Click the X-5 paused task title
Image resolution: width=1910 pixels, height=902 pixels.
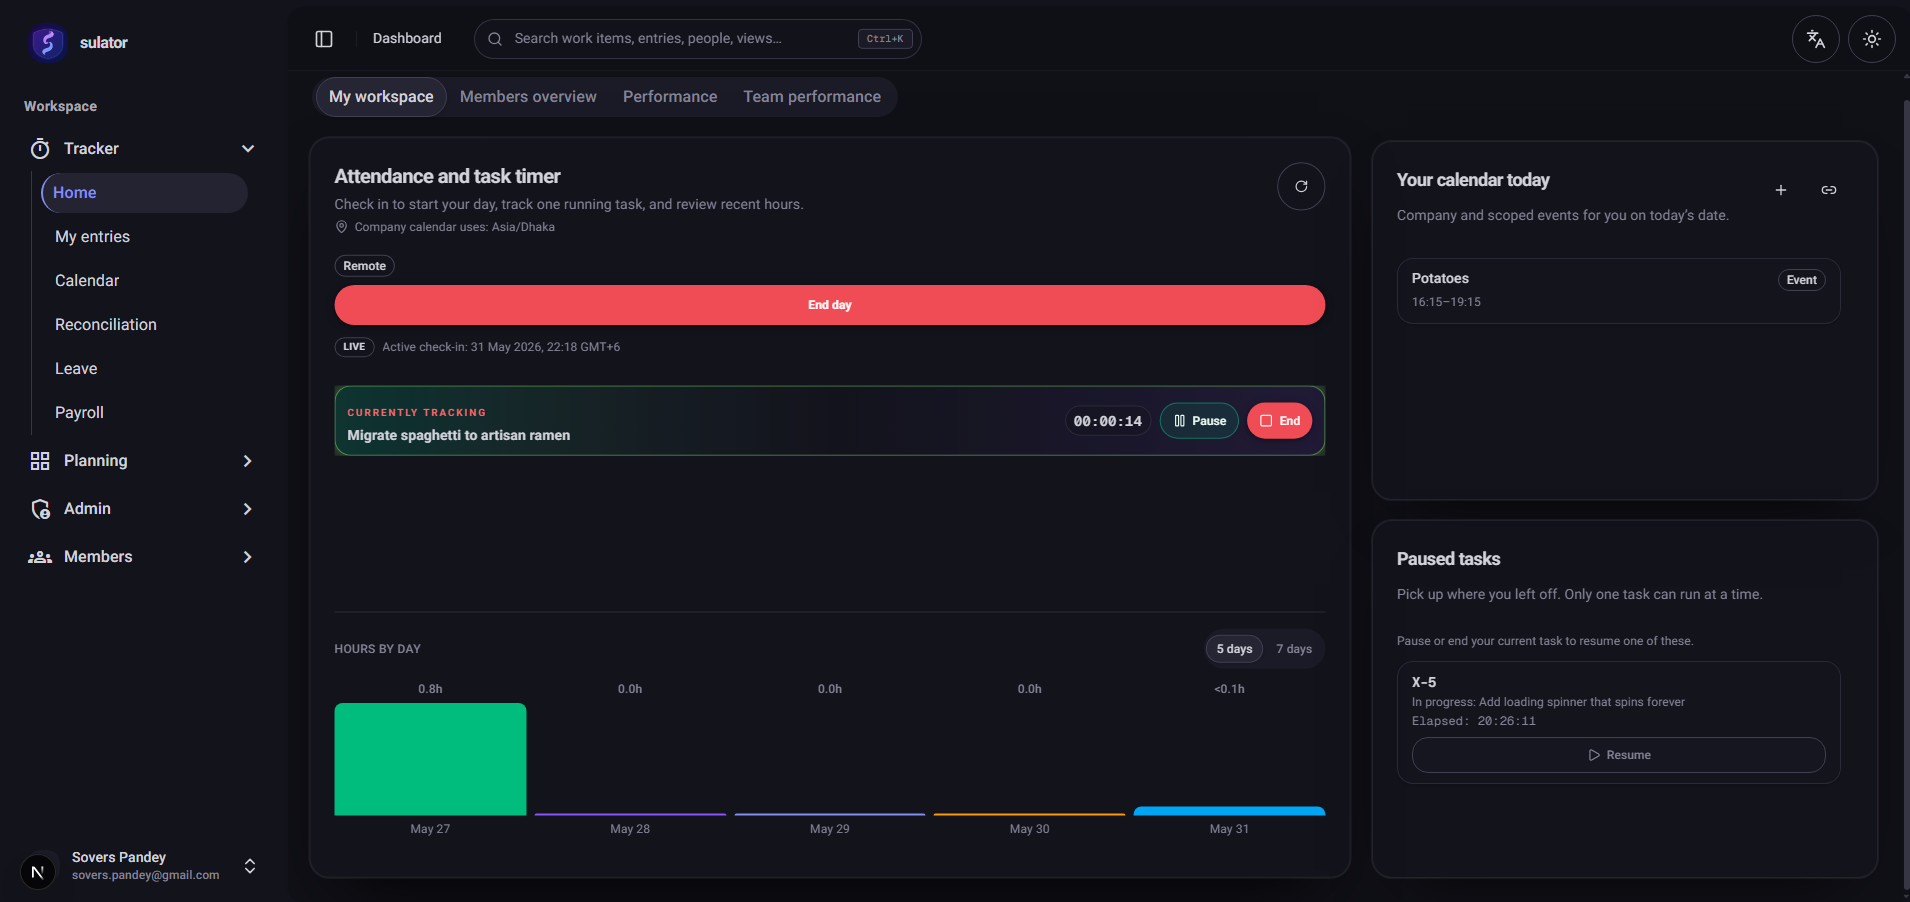pyautogui.click(x=1424, y=682)
